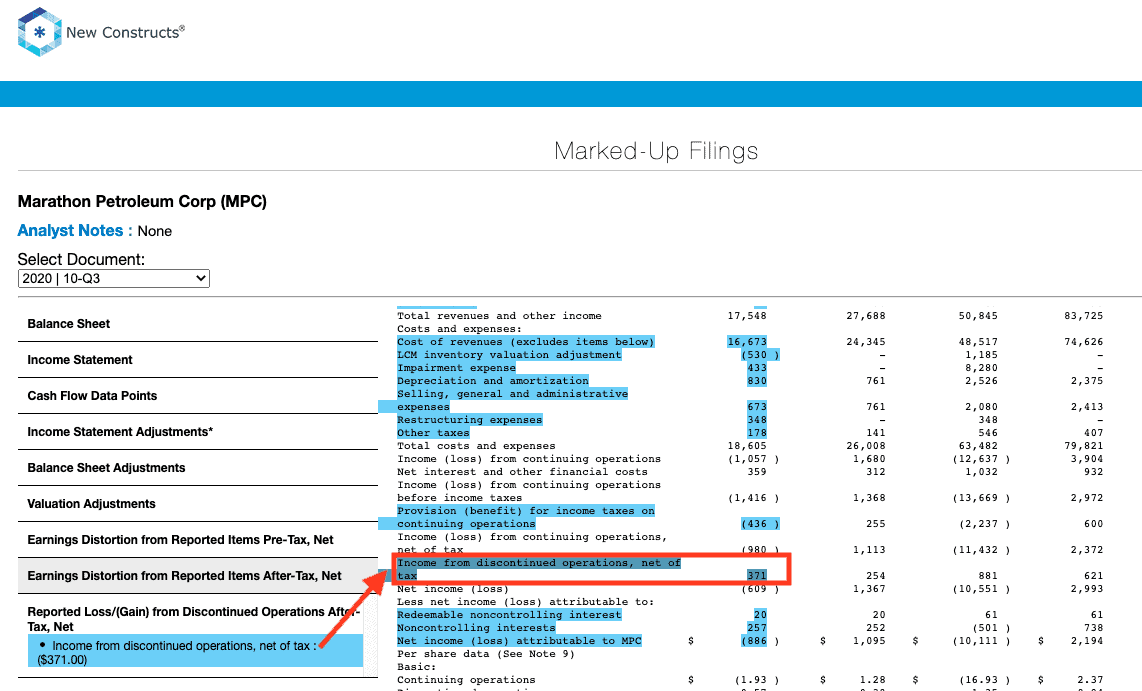Click 'Total costs and expenses' row label
Image resolution: width=1142 pixels, height=691 pixels.
coord(476,446)
